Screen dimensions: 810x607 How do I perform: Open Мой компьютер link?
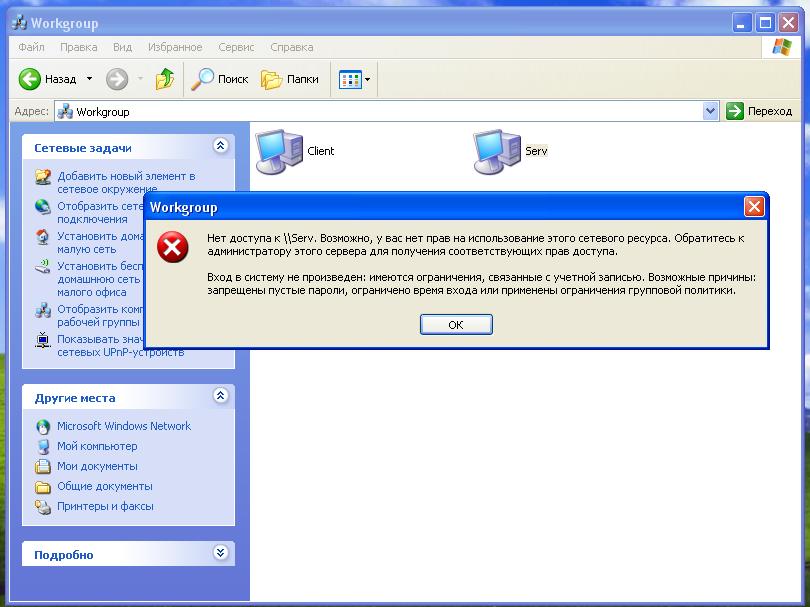(x=97, y=446)
